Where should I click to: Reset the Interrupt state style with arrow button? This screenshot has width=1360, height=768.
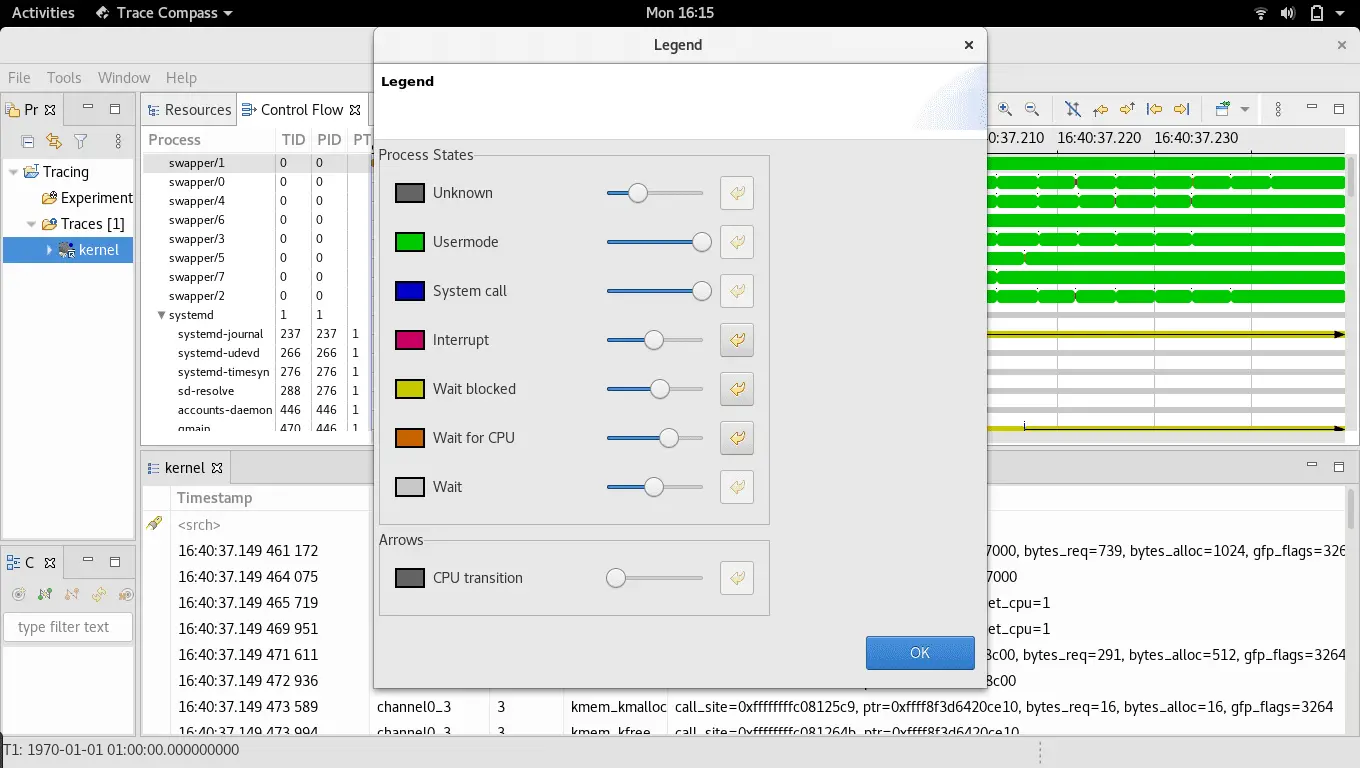click(737, 340)
